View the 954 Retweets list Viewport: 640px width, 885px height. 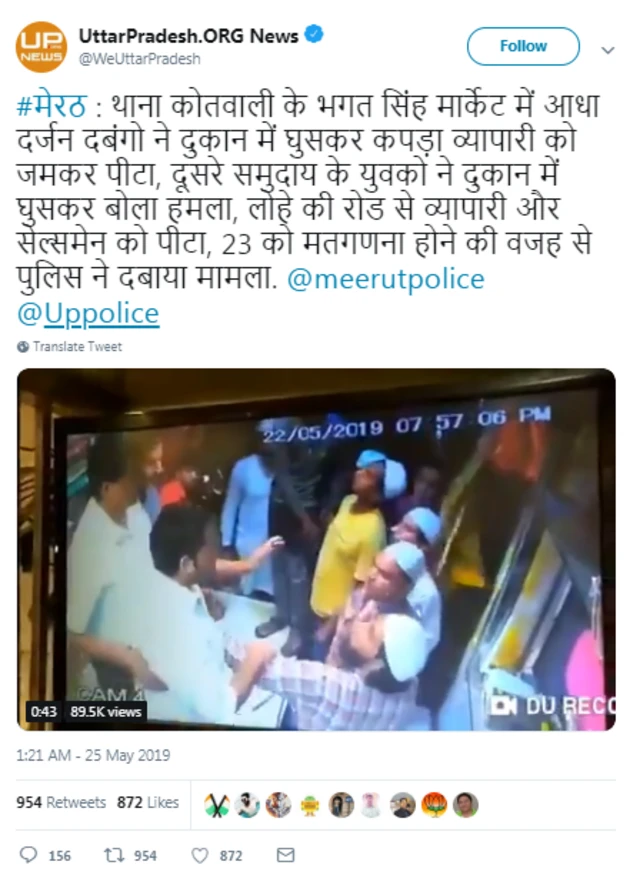[61, 802]
